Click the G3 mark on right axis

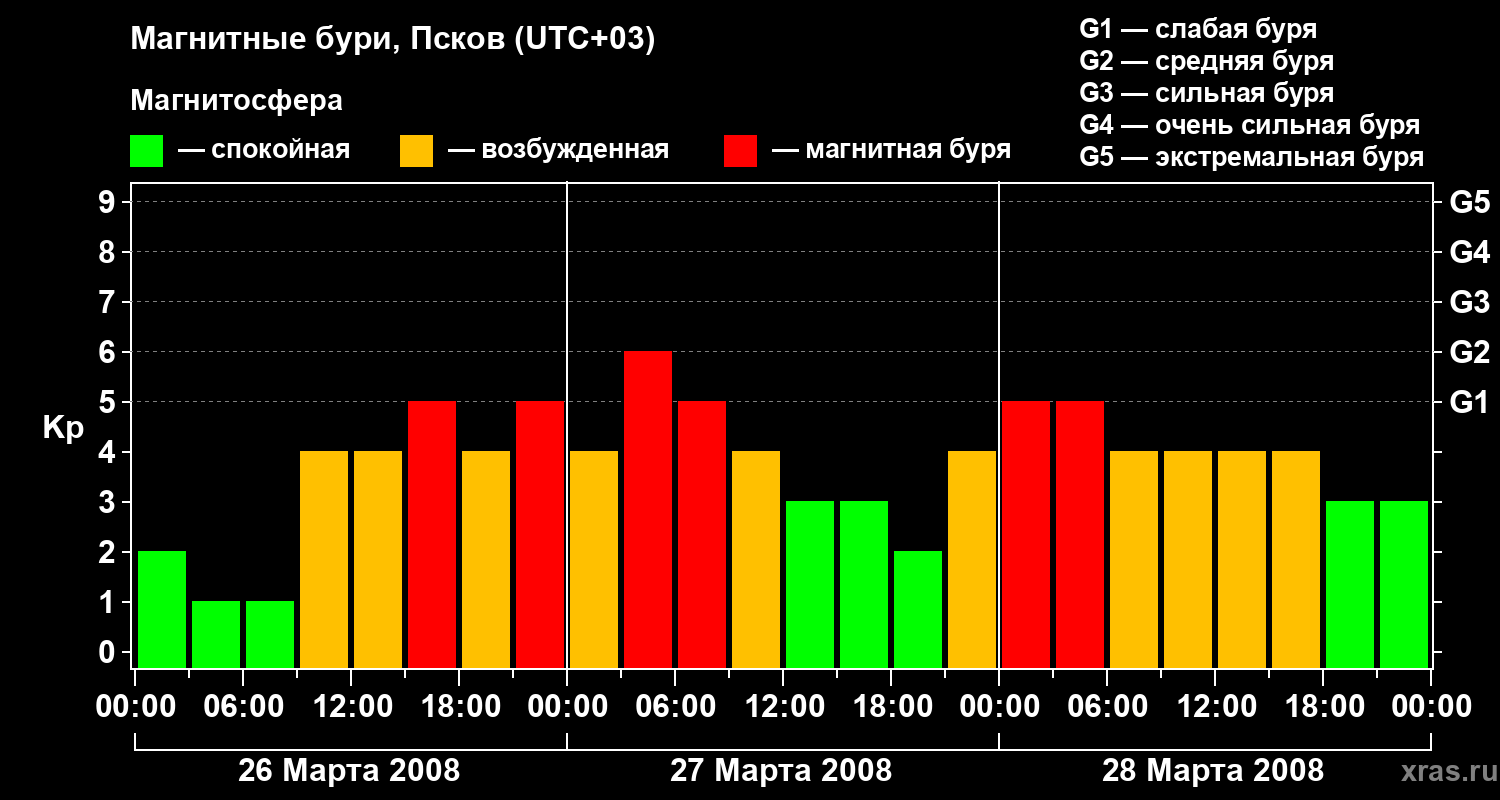(x=1470, y=302)
